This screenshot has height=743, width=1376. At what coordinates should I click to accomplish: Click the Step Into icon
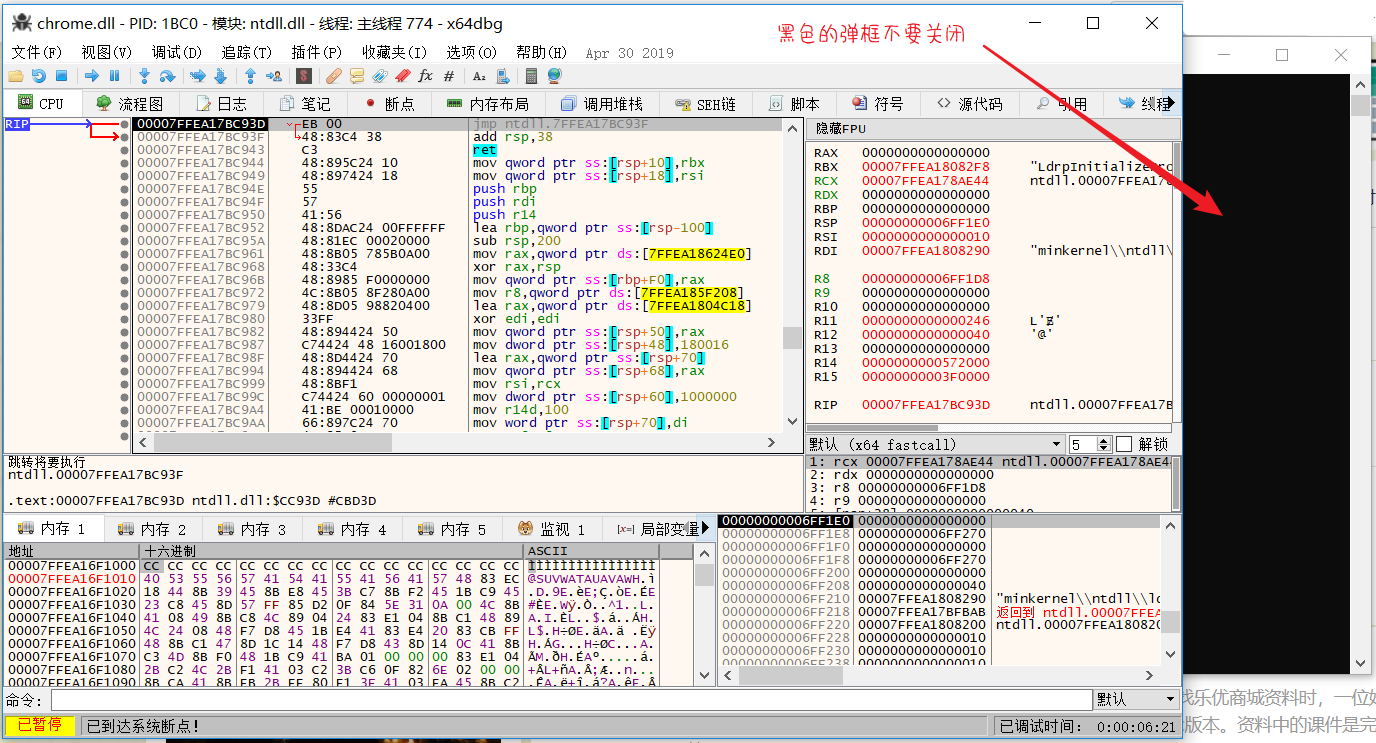(x=144, y=76)
